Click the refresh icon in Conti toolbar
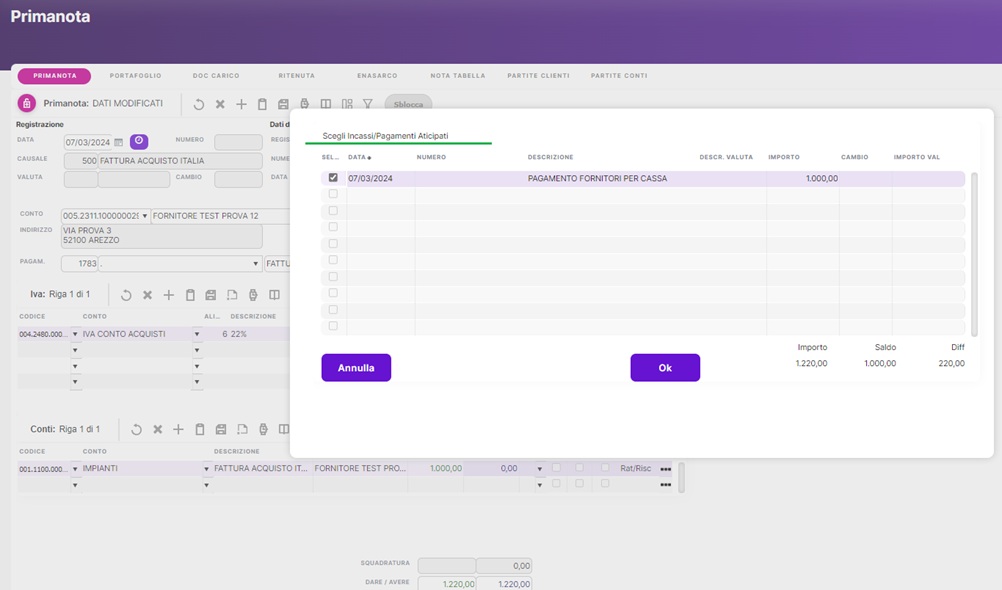Screen dimensions: 1002x590 (x=136, y=430)
